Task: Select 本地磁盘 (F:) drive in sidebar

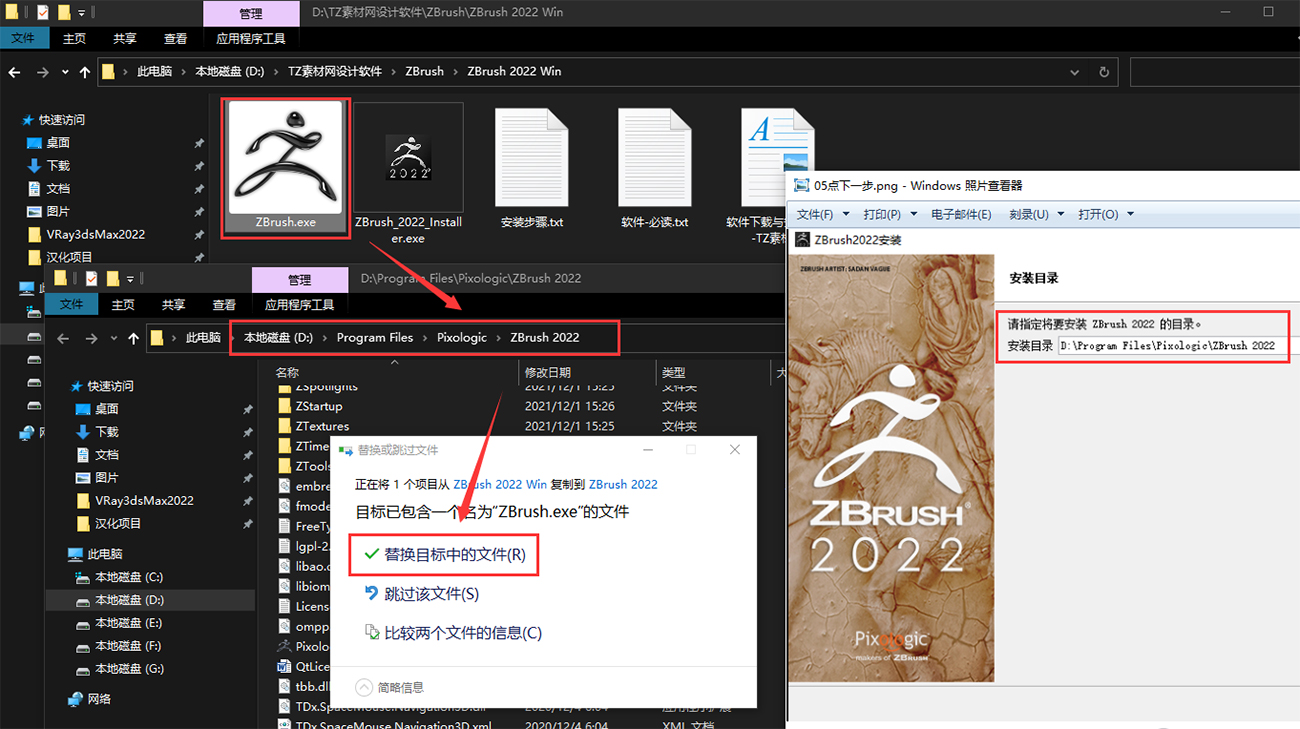Action: coord(128,646)
